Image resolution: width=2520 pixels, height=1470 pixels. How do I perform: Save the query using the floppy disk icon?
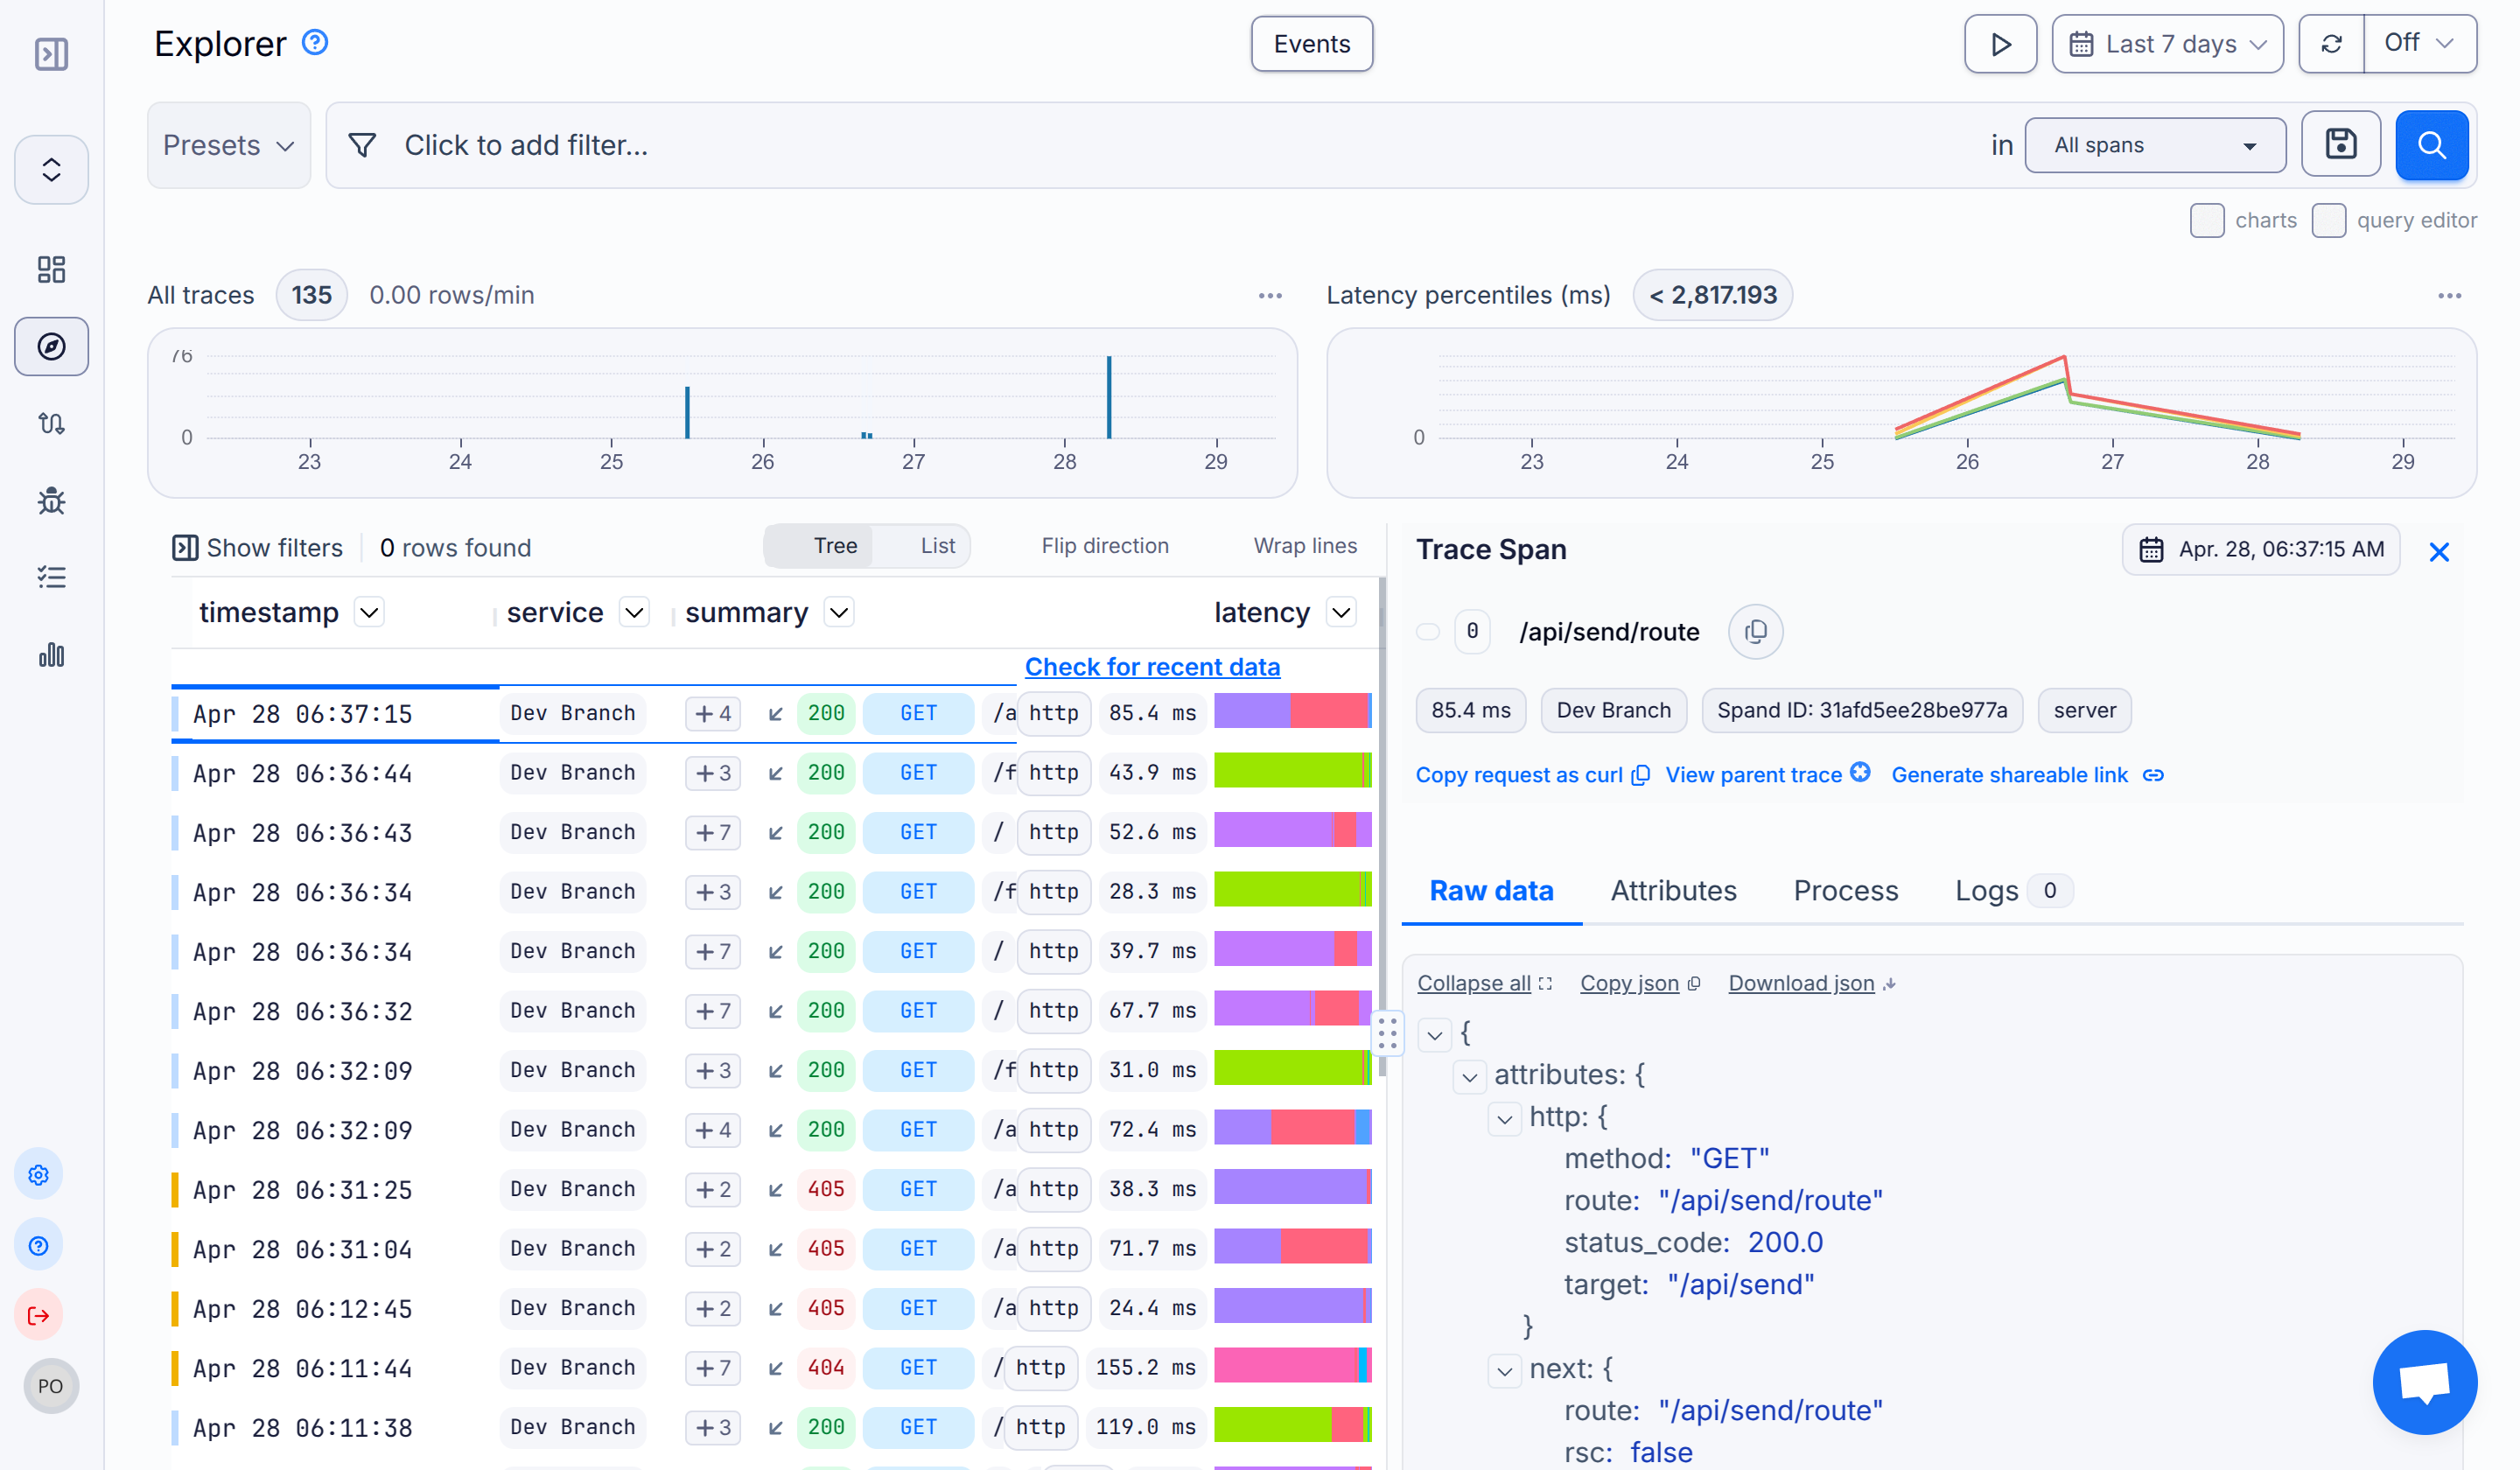[2341, 144]
